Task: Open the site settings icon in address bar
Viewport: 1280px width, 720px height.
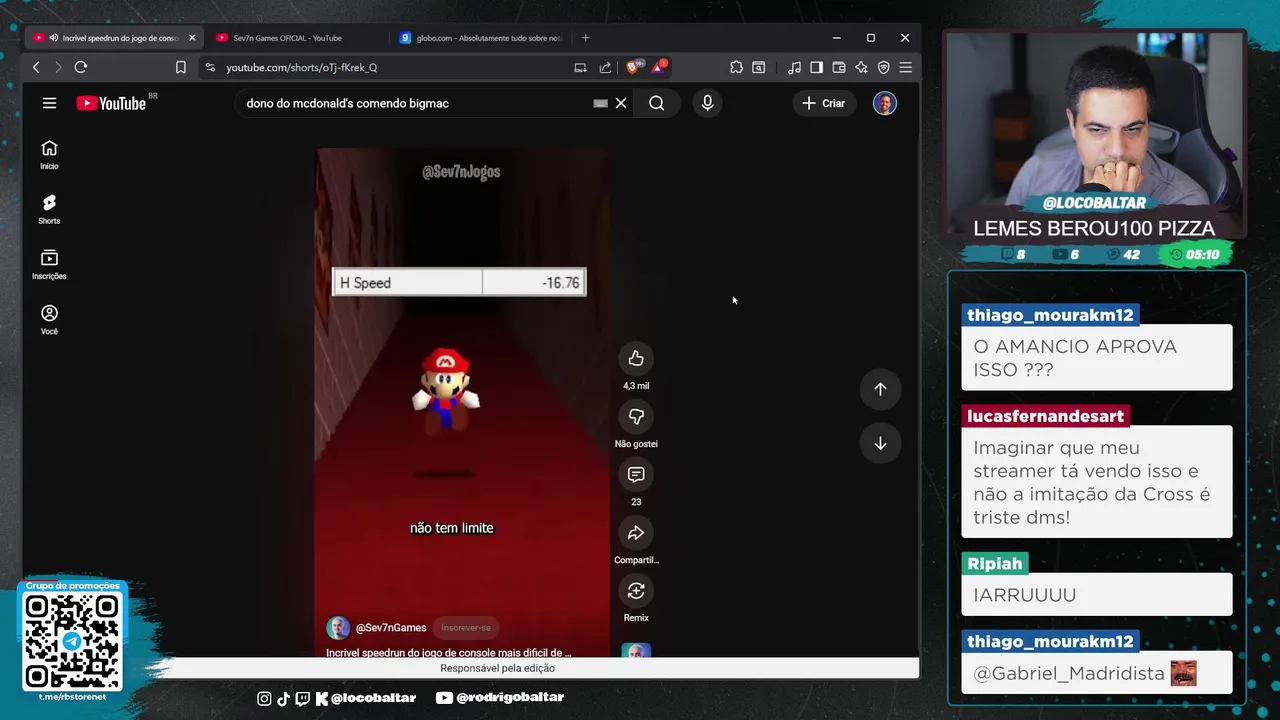Action: pyautogui.click(x=209, y=67)
